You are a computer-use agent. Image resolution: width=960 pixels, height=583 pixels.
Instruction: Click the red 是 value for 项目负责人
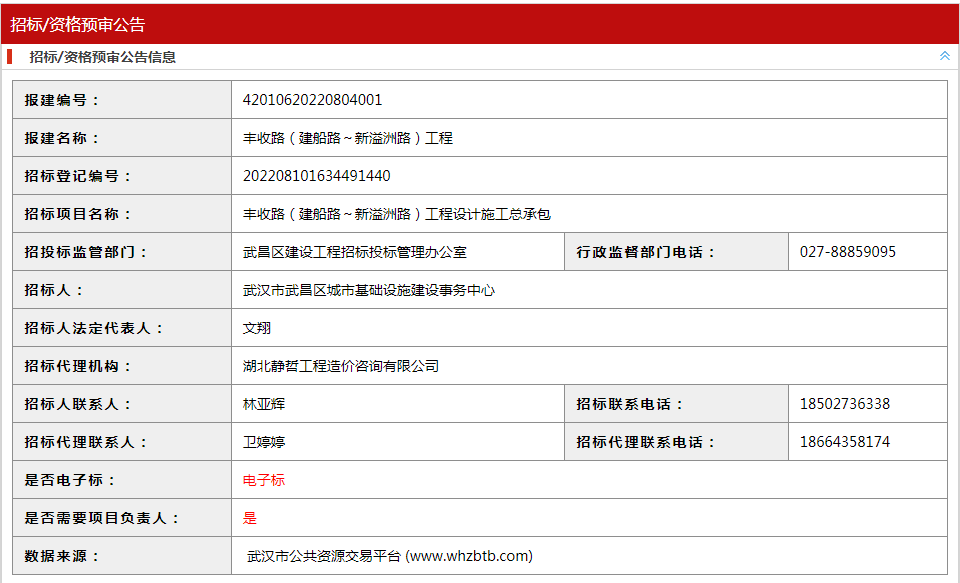pos(250,517)
